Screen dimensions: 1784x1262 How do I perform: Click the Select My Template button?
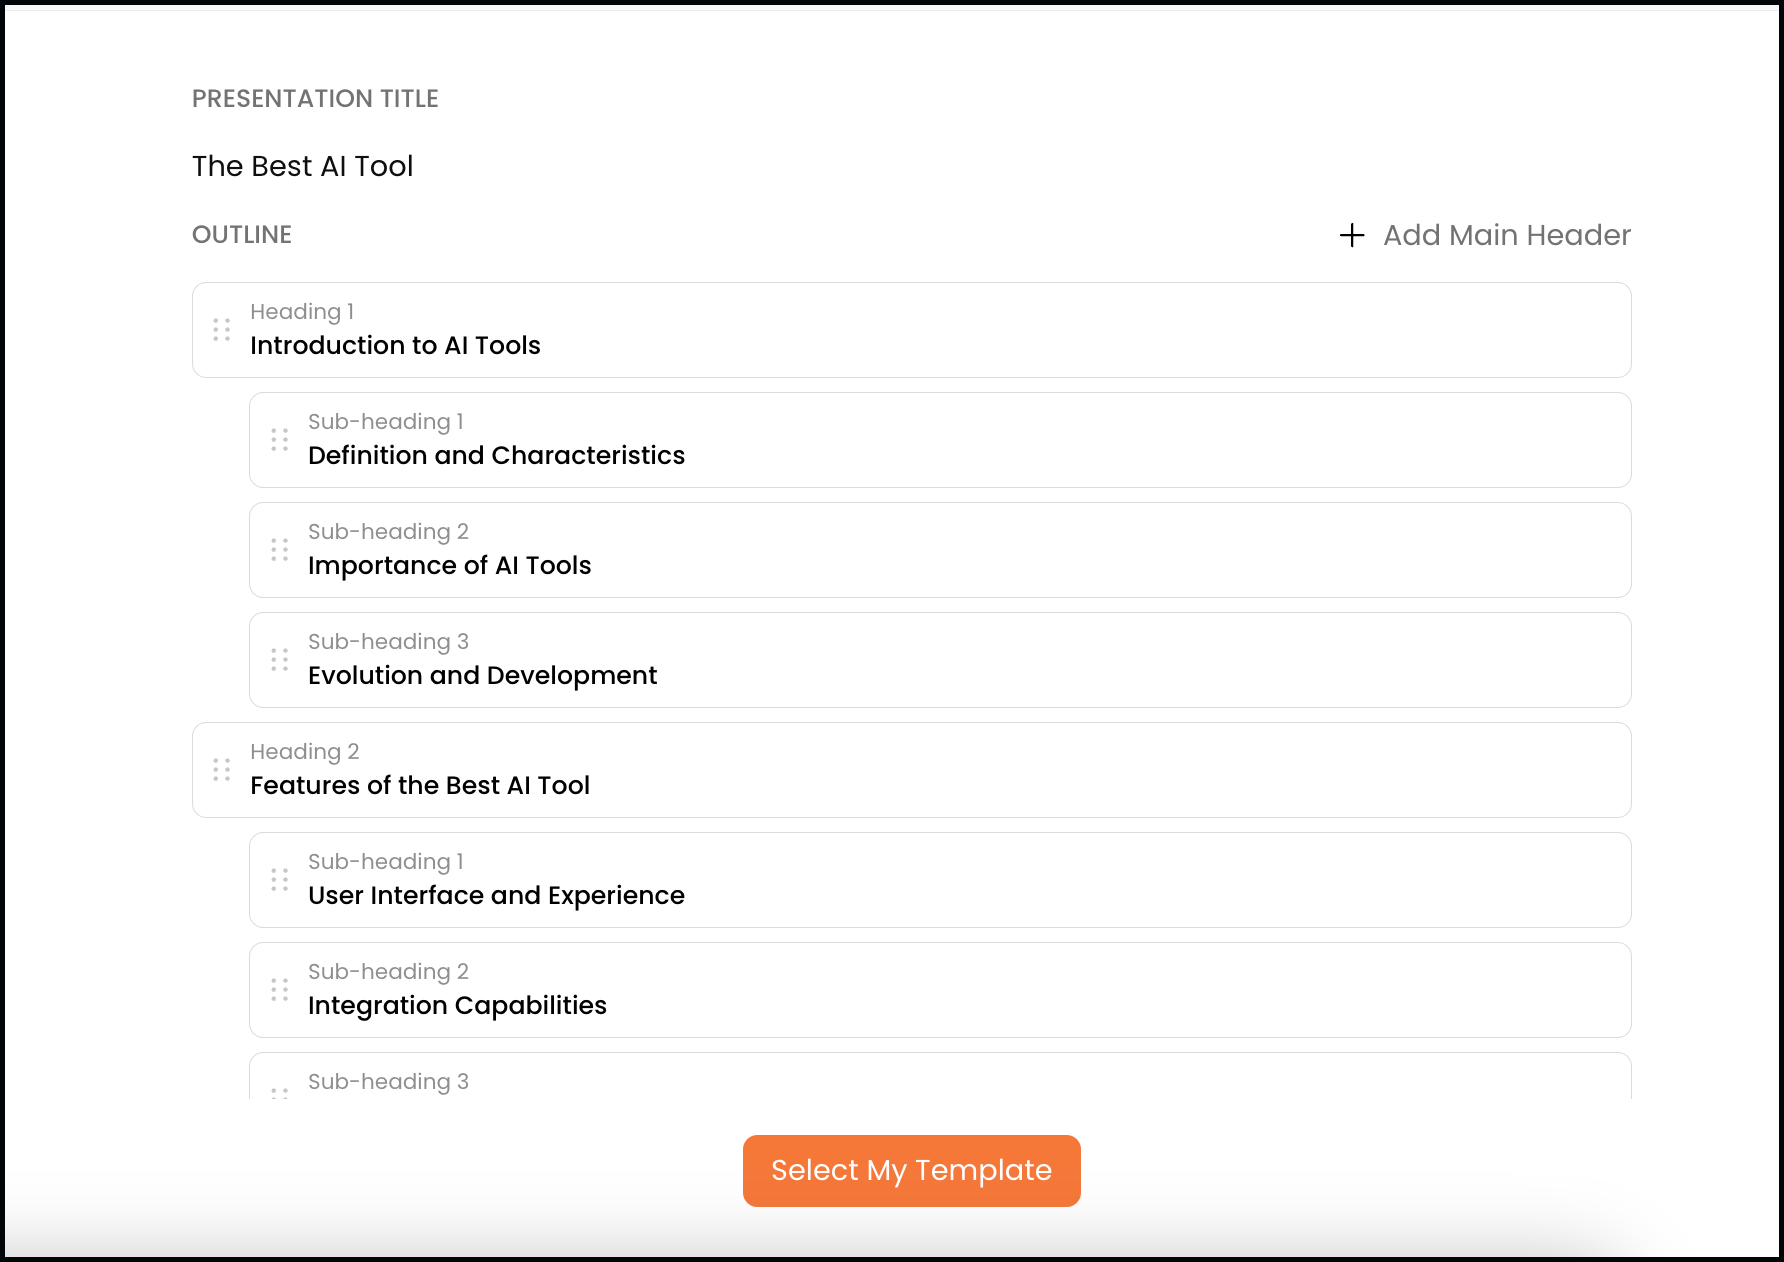coord(911,1170)
